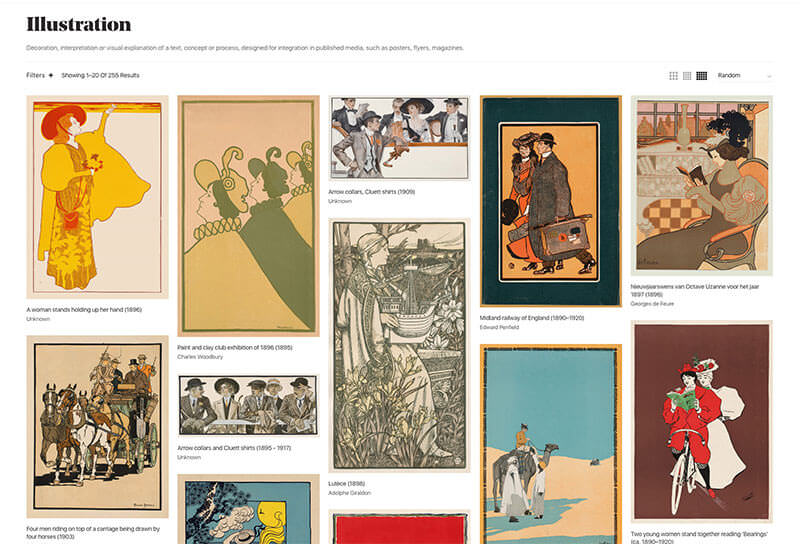The height and width of the screenshot is (544, 800).
Task: Open 'Arrow collars, Cluett shirts (1909)' title link
Action: (371, 192)
